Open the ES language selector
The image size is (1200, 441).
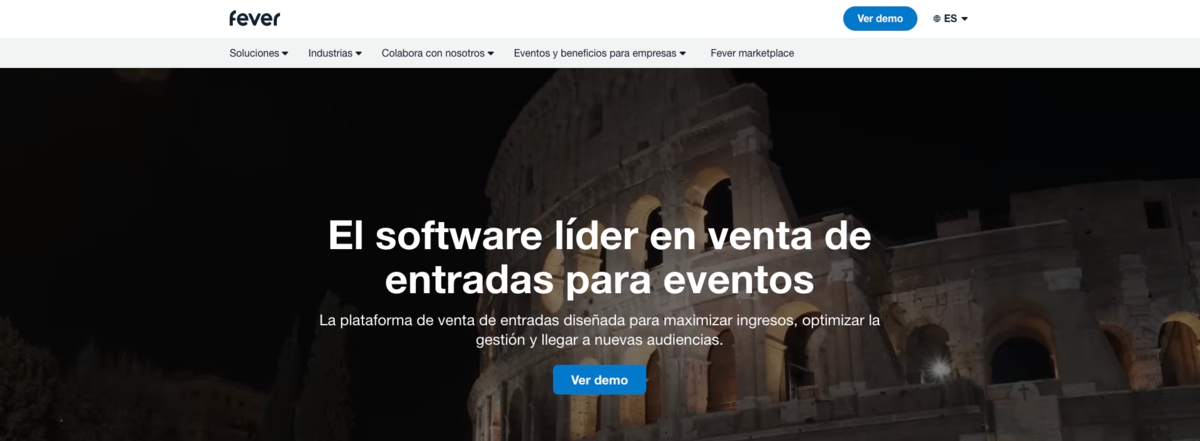click(951, 18)
